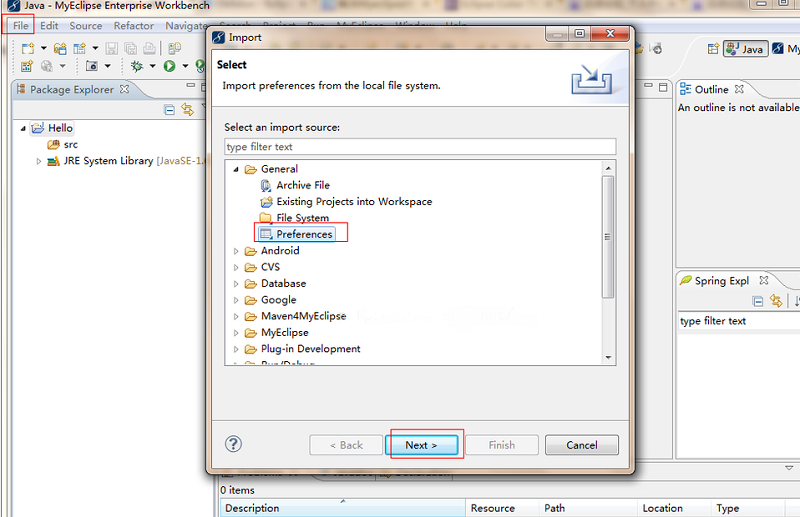Switch to the Java perspective
Viewport: 800px width, 517px height.
(x=745, y=49)
